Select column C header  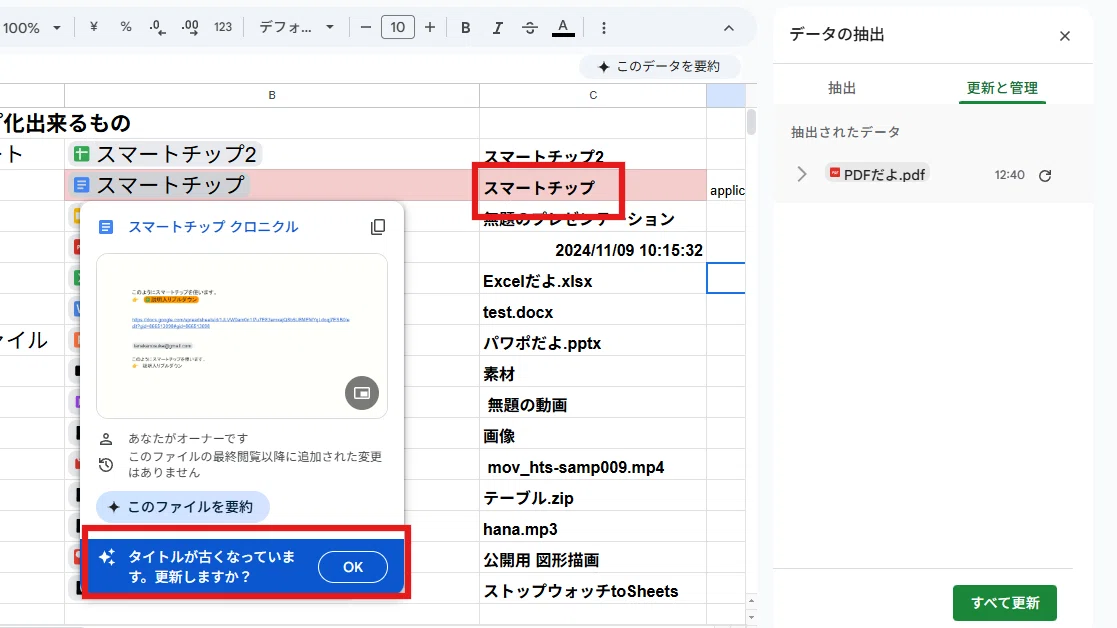593,95
